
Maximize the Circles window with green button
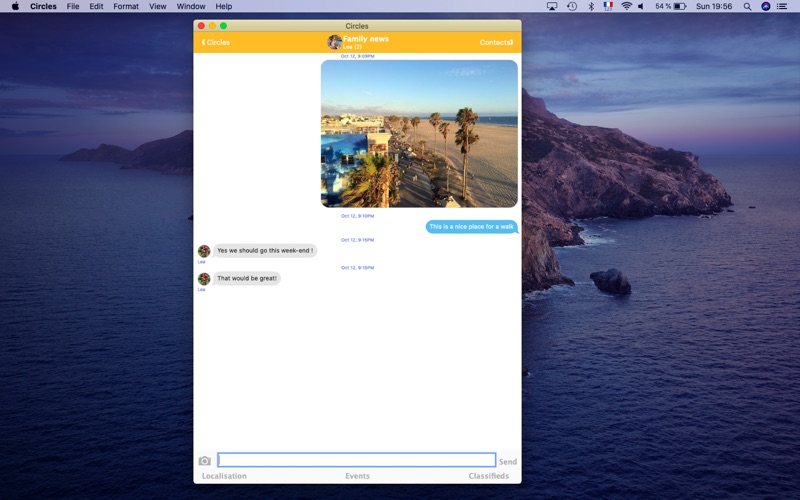[x=223, y=26]
